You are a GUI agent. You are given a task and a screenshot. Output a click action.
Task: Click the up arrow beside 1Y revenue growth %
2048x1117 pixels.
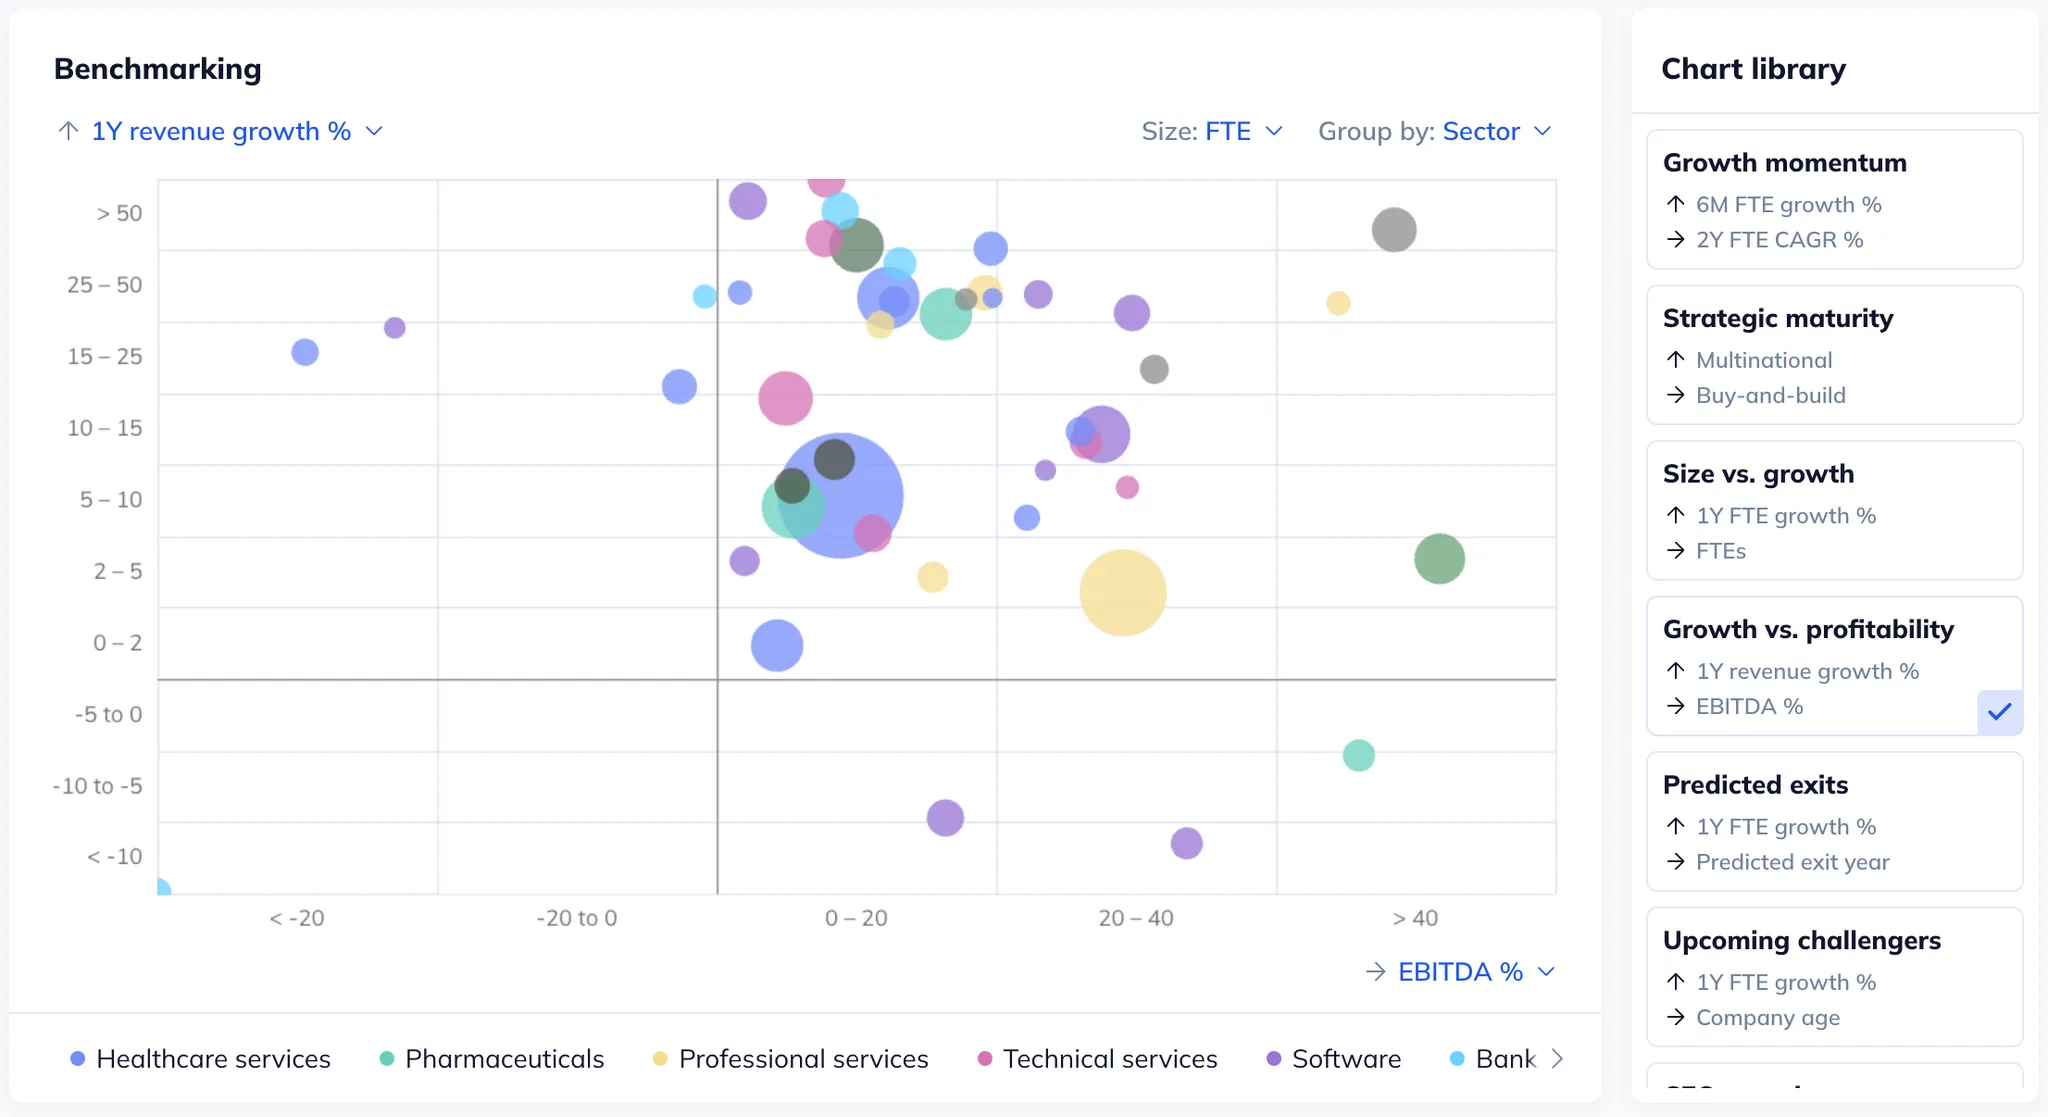68,131
